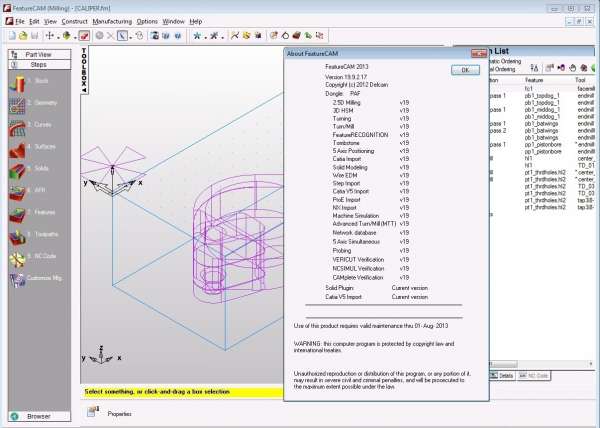Image resolution: width=600 pixels, height=428 pixels.
Task: Select the fc1 feature row
Action: point(543,88)
